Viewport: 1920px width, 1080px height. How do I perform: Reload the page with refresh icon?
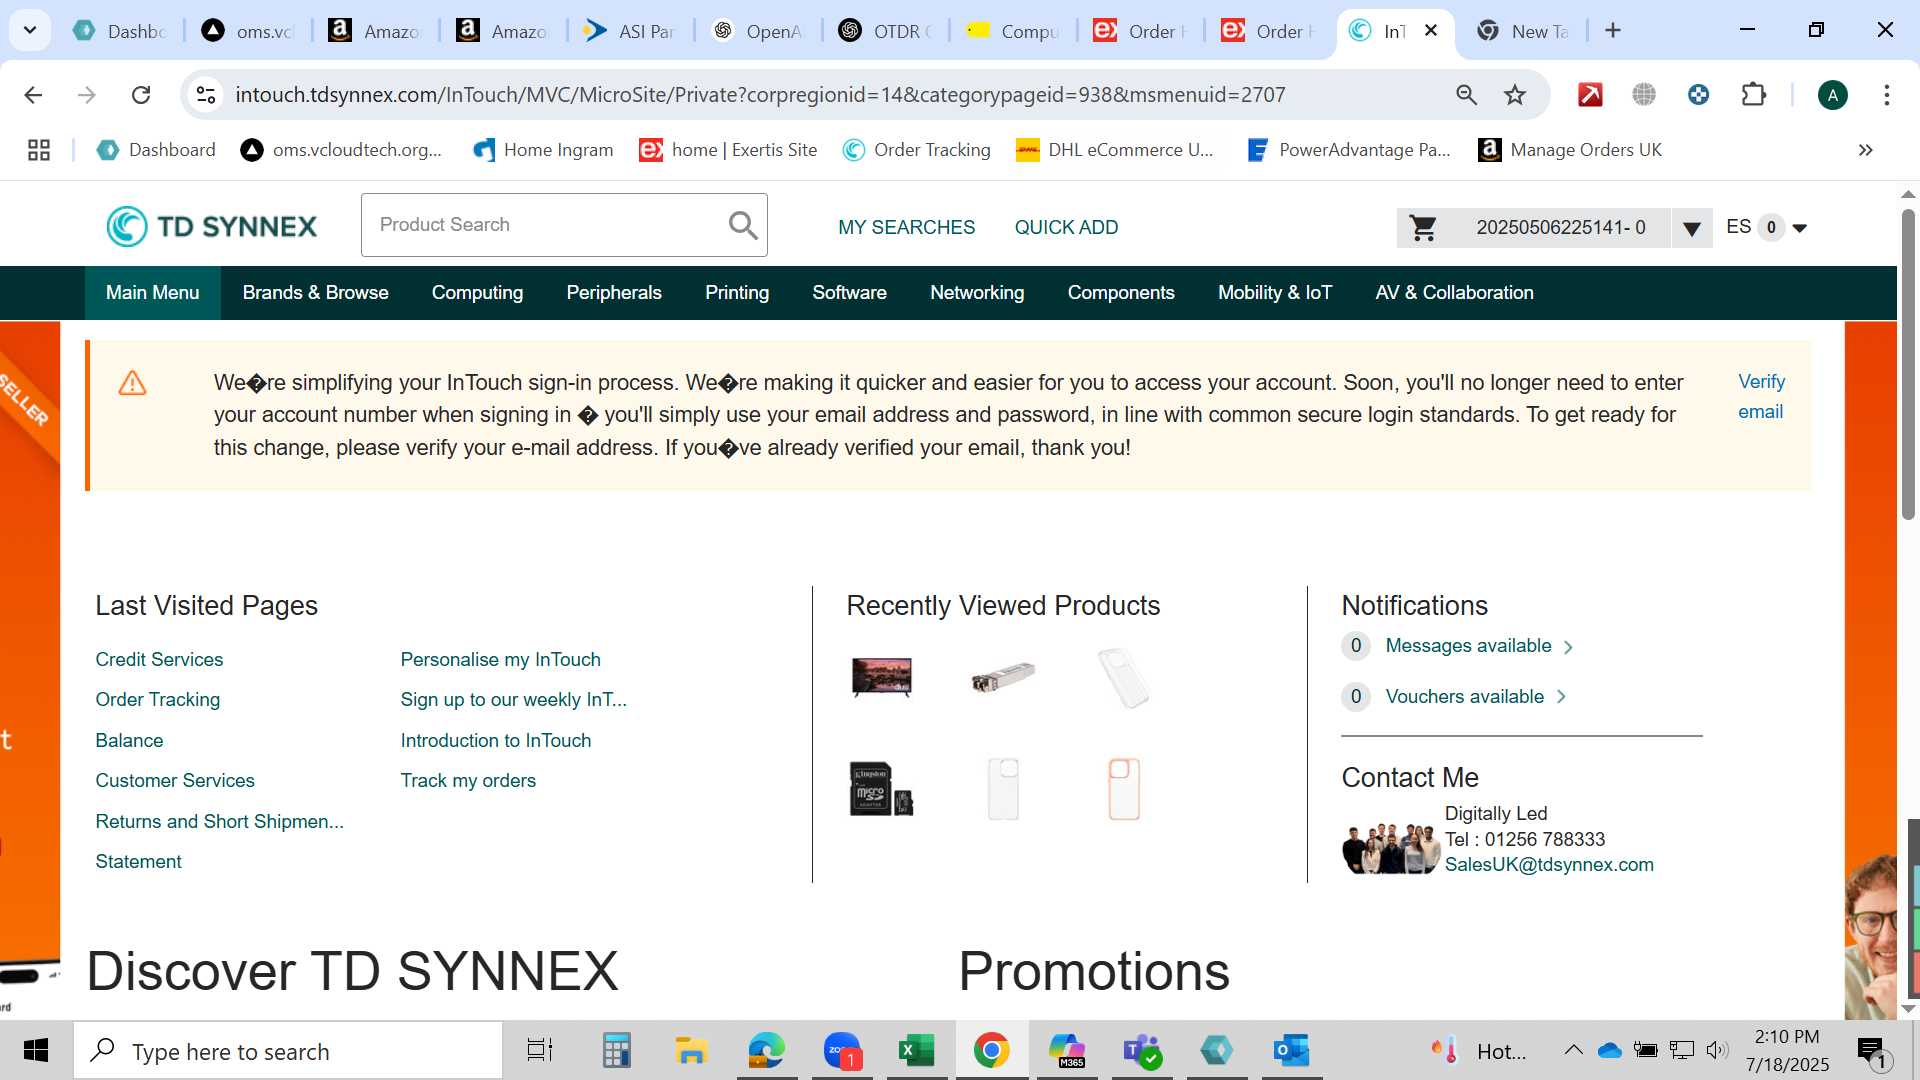pos(141,95)
